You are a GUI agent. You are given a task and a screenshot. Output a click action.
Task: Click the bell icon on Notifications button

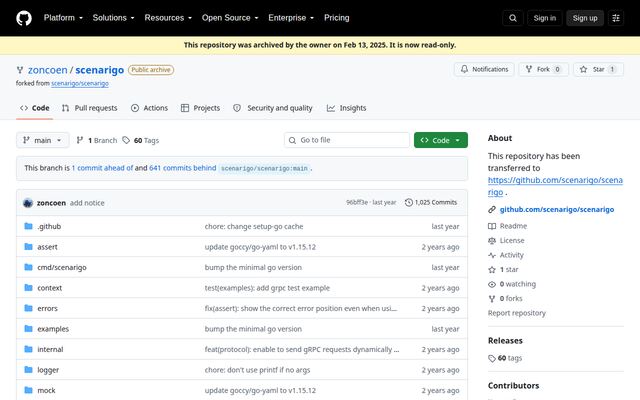[464, 69]
